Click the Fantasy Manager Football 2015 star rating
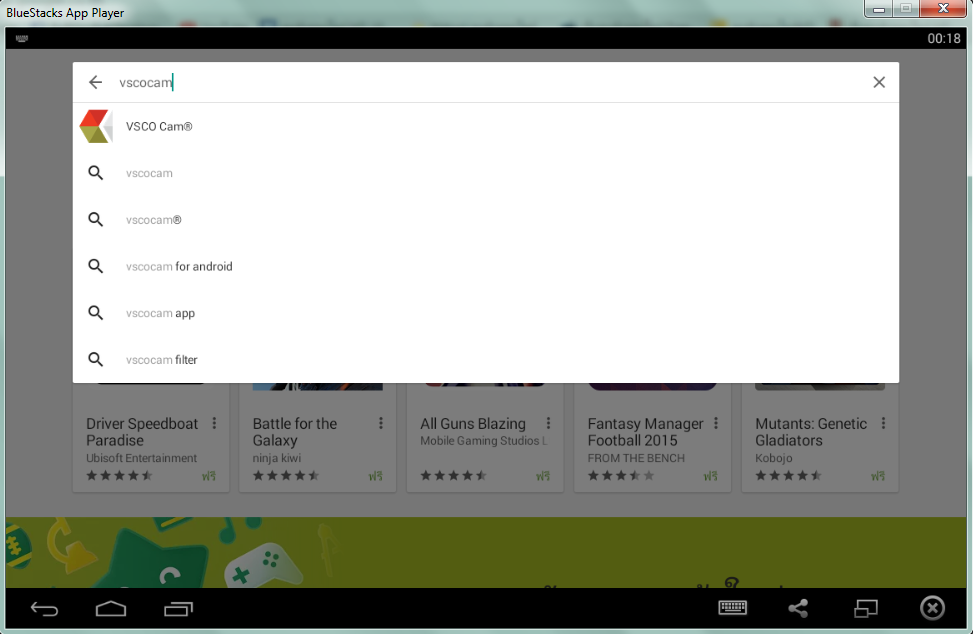Viewport: 973px width, 634px height. [621, 476]
